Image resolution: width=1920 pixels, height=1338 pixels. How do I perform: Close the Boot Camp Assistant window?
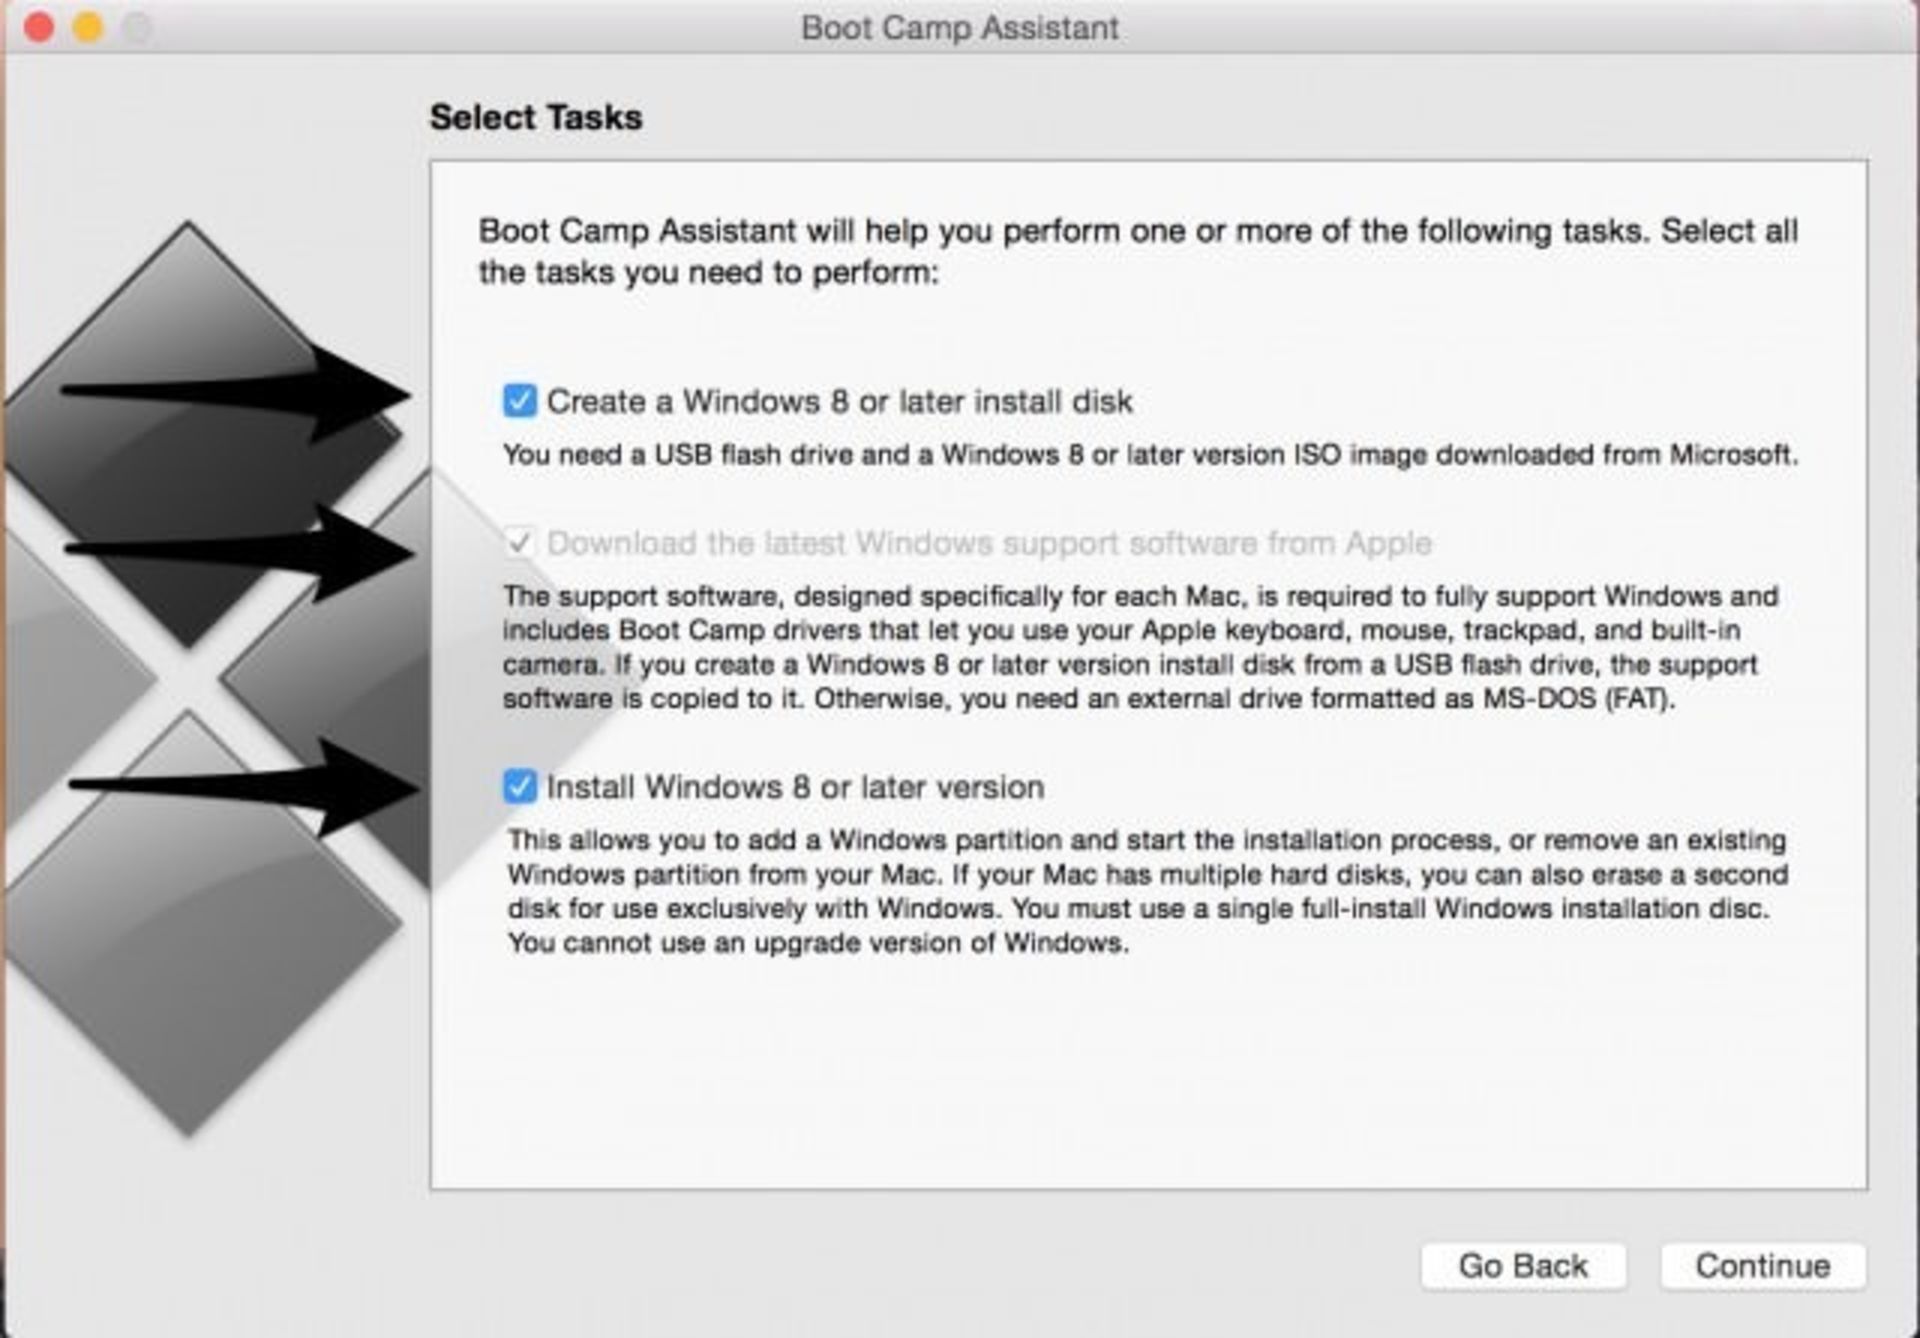[39, 28]
